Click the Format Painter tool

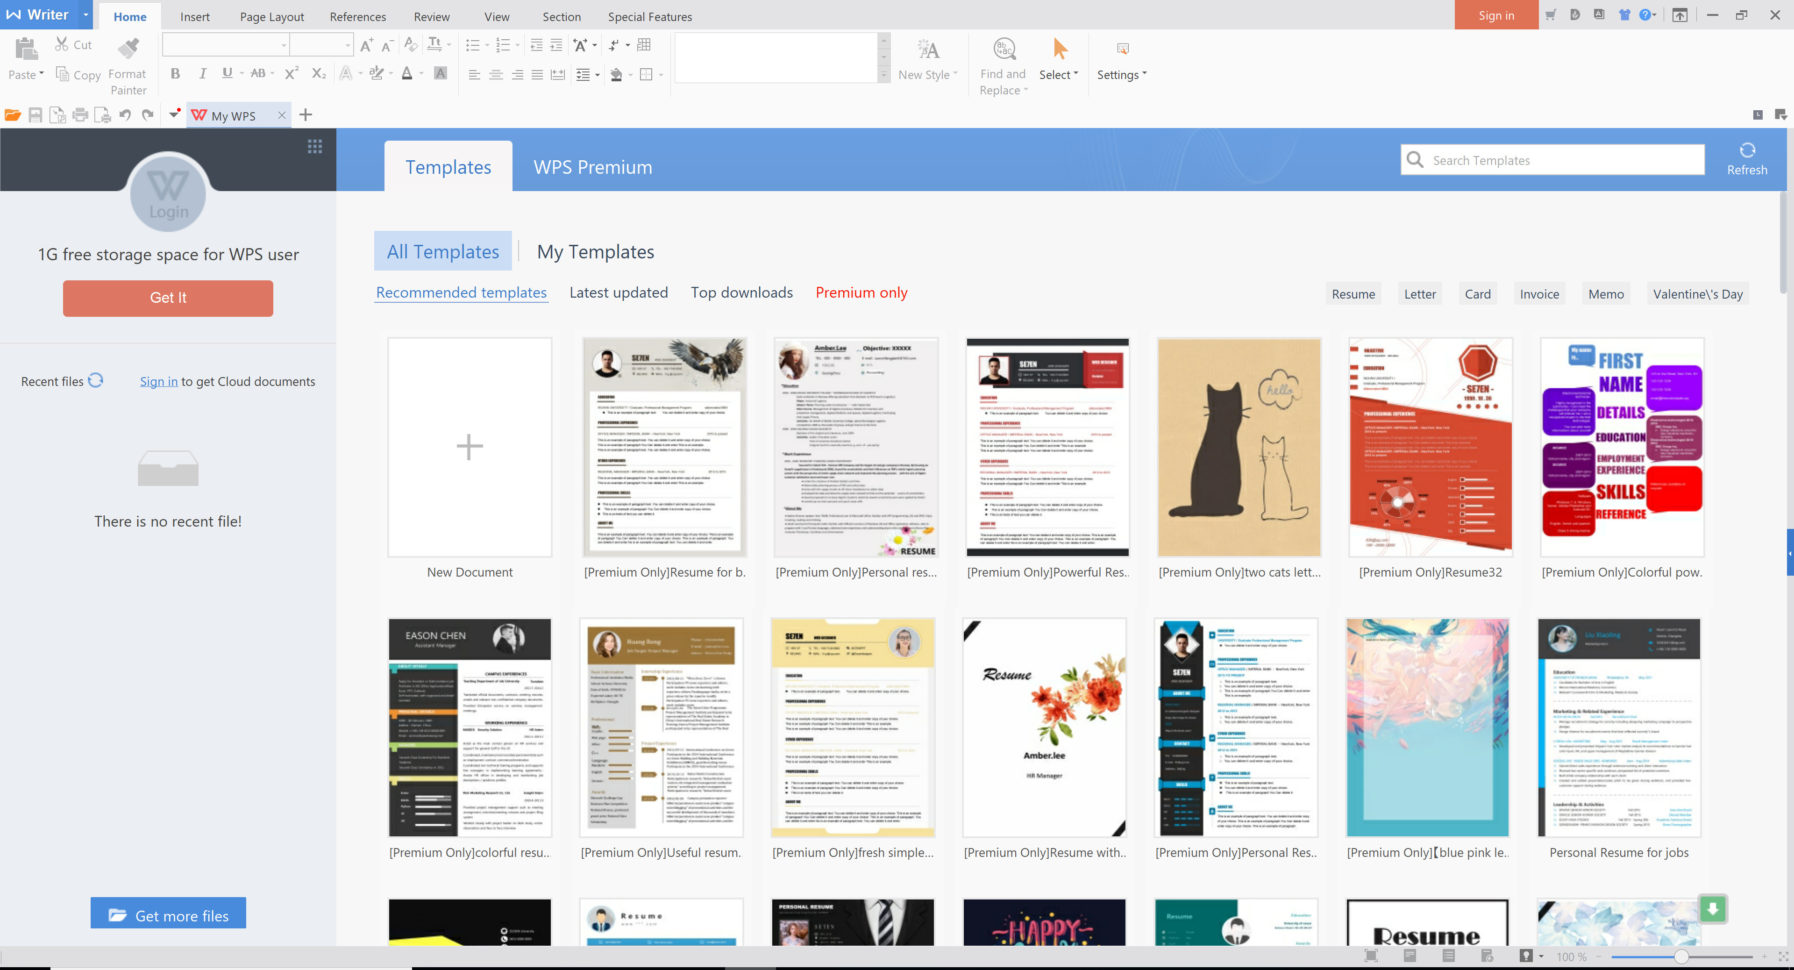(x=128, y=60)
